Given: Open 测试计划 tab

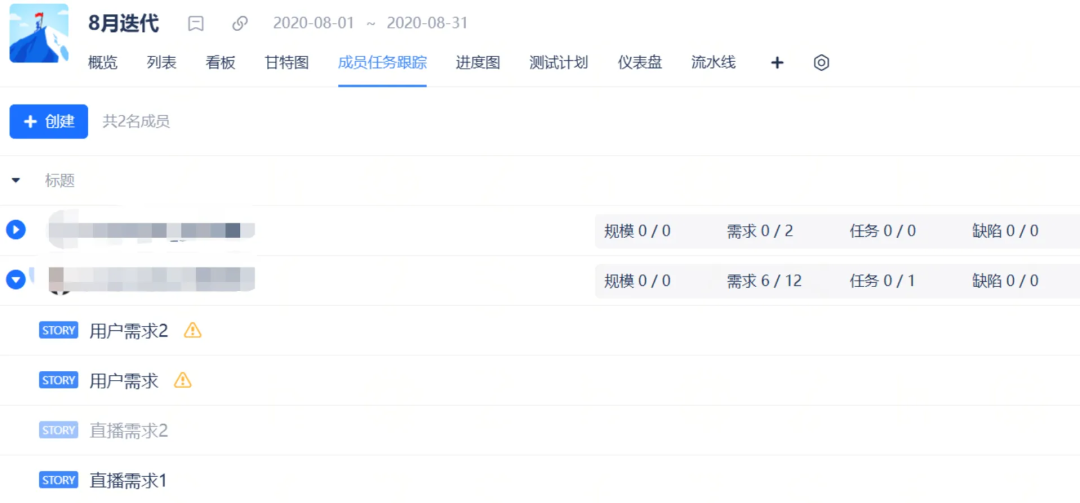Looking at the screenshot, I should [559, 63].
